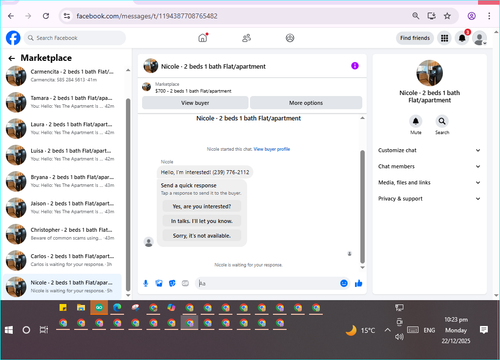Open the Windows Action Center icon

click(484, 330)
